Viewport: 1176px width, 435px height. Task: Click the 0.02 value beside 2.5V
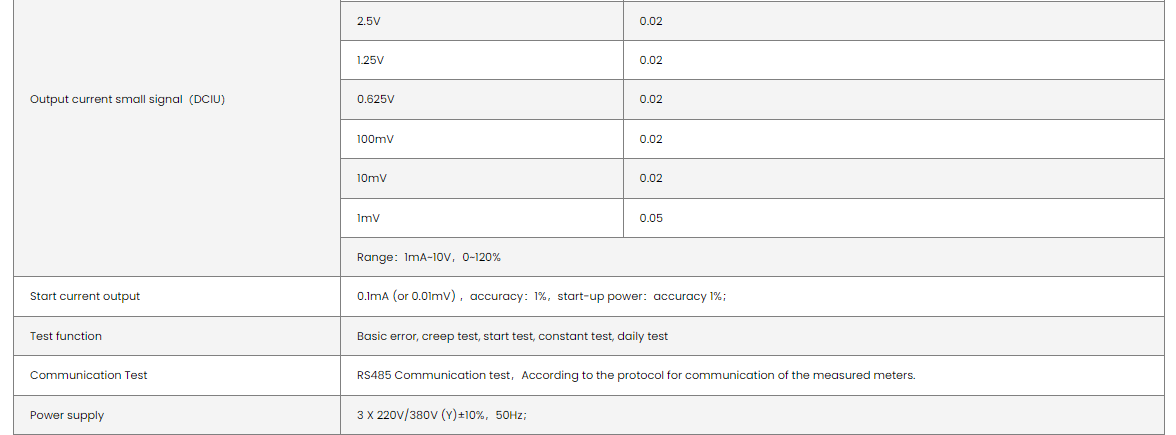(x=651, y=21)
